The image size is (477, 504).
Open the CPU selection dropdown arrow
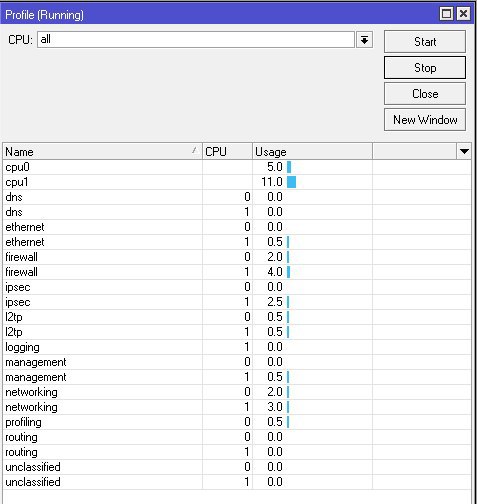(x=364, y=40)
